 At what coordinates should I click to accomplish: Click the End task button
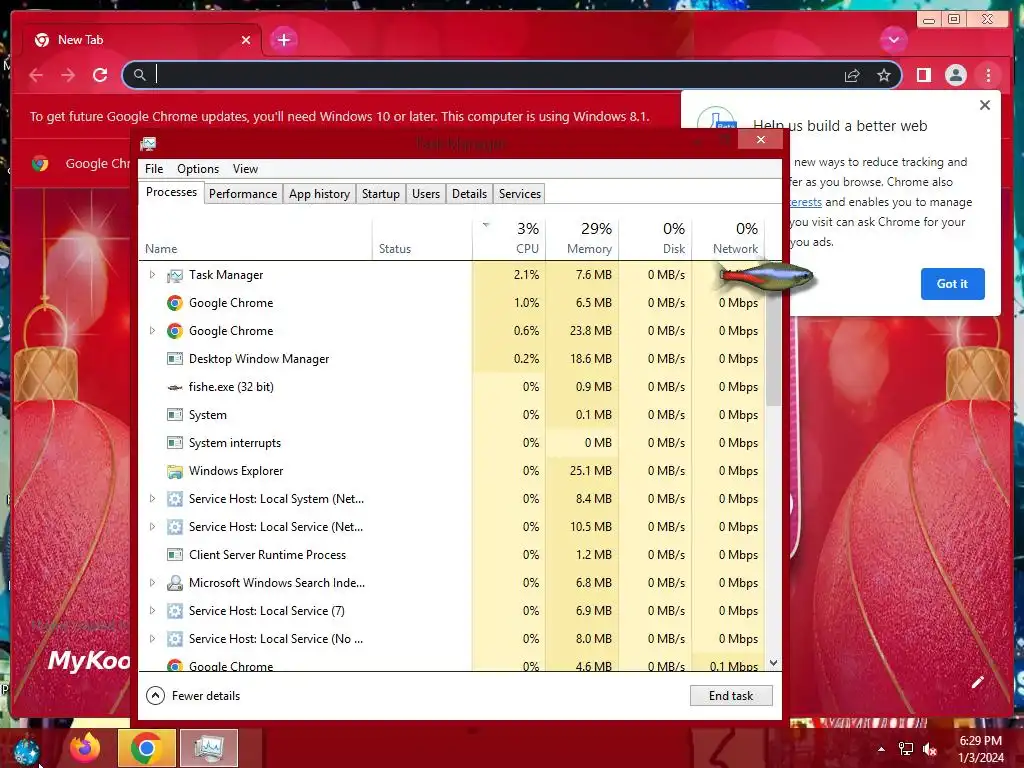coord(731,696)
